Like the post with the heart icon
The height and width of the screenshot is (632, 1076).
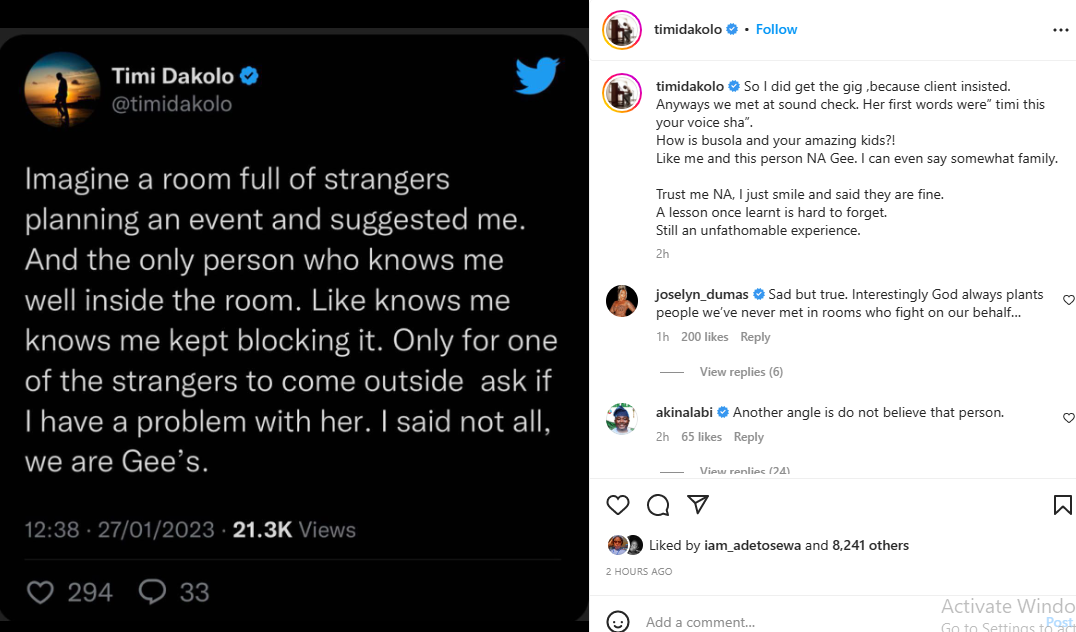pyautogui.click(x=619, y=505)
